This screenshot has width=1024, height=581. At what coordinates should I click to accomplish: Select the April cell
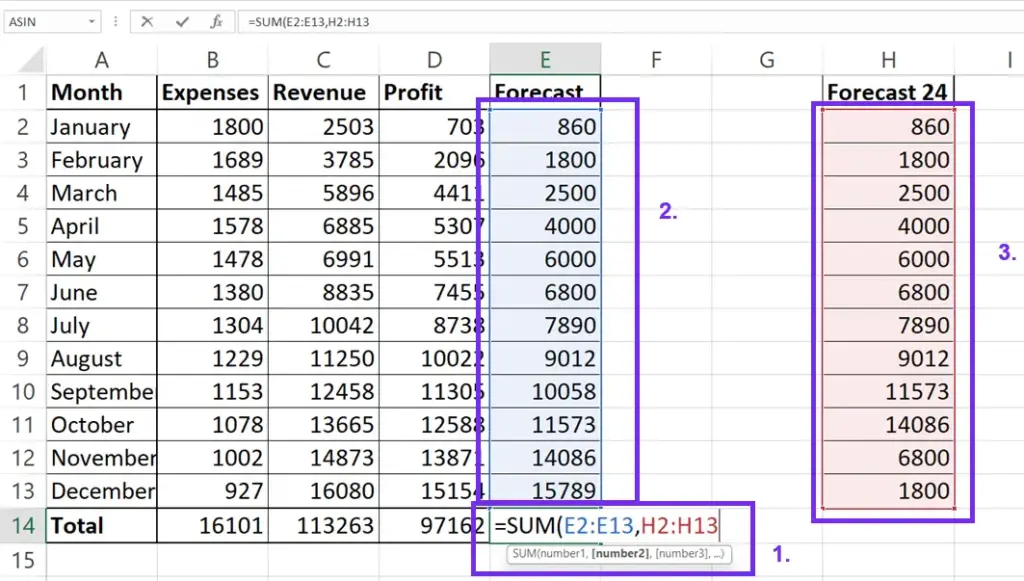tap(101, 226)
